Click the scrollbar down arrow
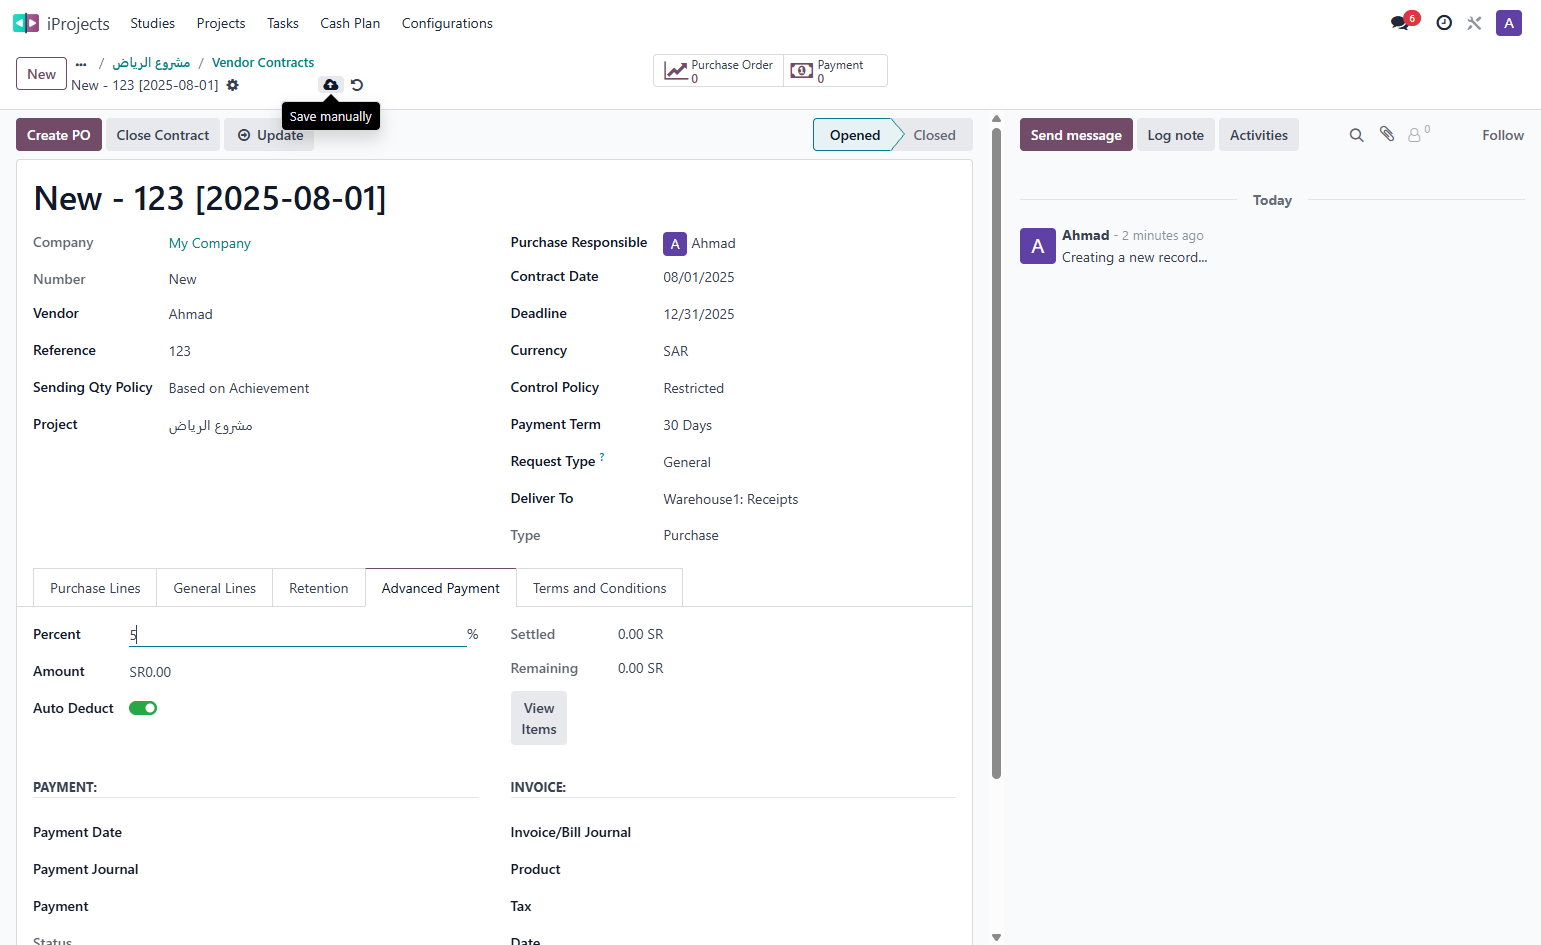This screenshot has height=945, width=1541. 996,937
